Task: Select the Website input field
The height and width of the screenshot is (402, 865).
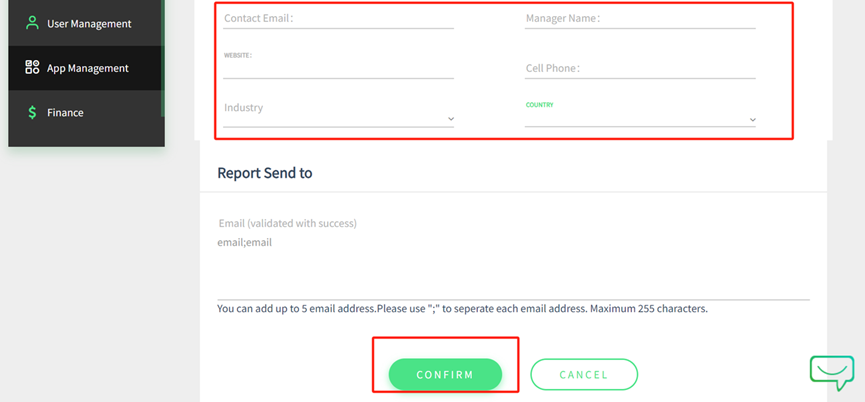Action: coord(338,69)
